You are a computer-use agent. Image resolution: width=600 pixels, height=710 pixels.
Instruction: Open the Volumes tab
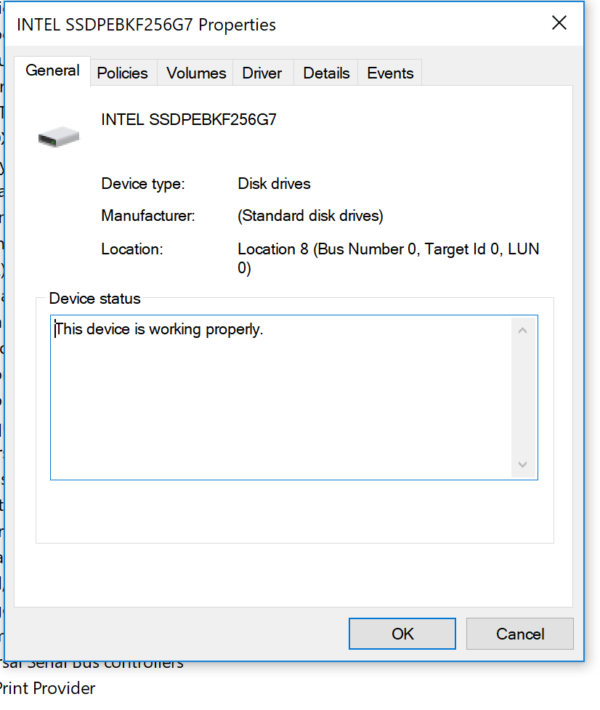pyautogui.click(x=196, y=73)
